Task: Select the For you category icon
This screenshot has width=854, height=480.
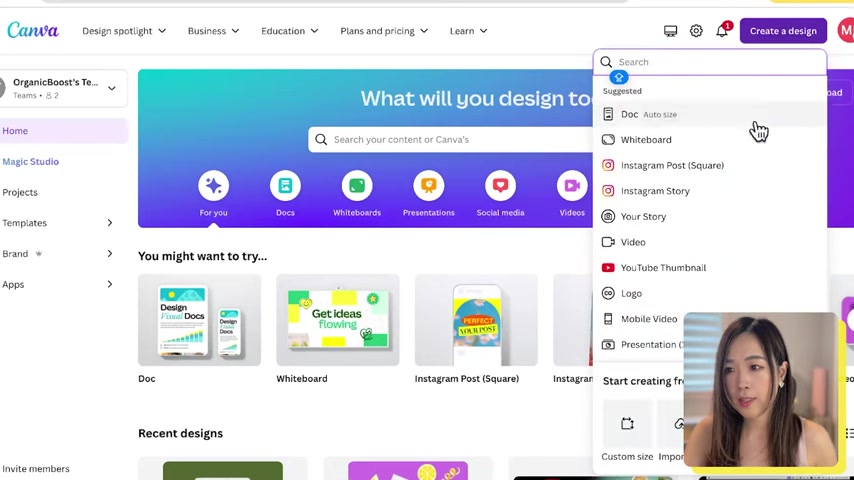Action: pyautogui.click(x=214, y=186)
